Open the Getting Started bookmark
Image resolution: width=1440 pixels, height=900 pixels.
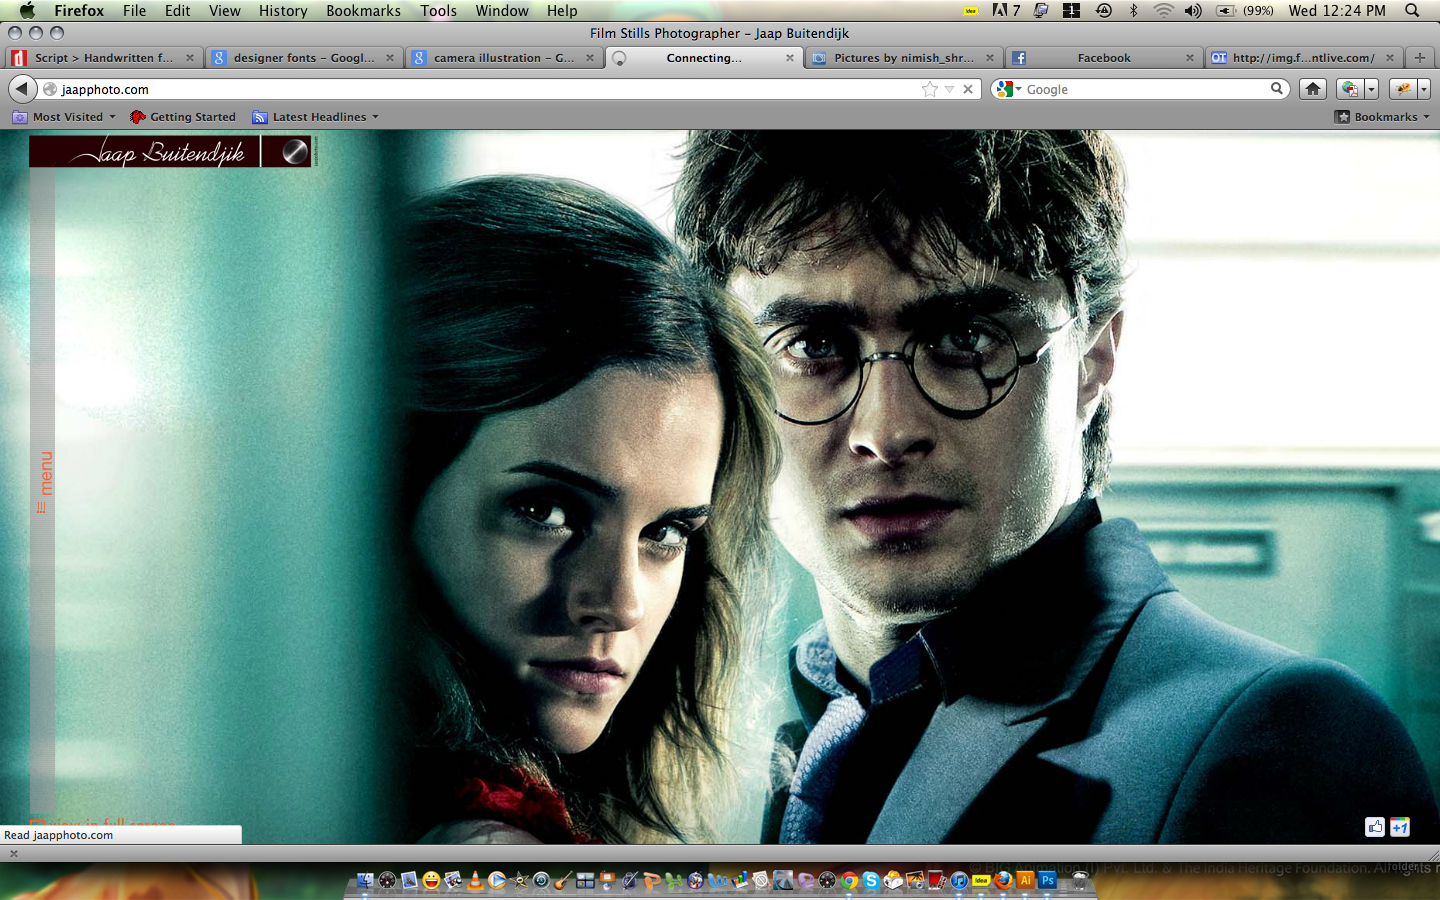click(x=183, y=117)
